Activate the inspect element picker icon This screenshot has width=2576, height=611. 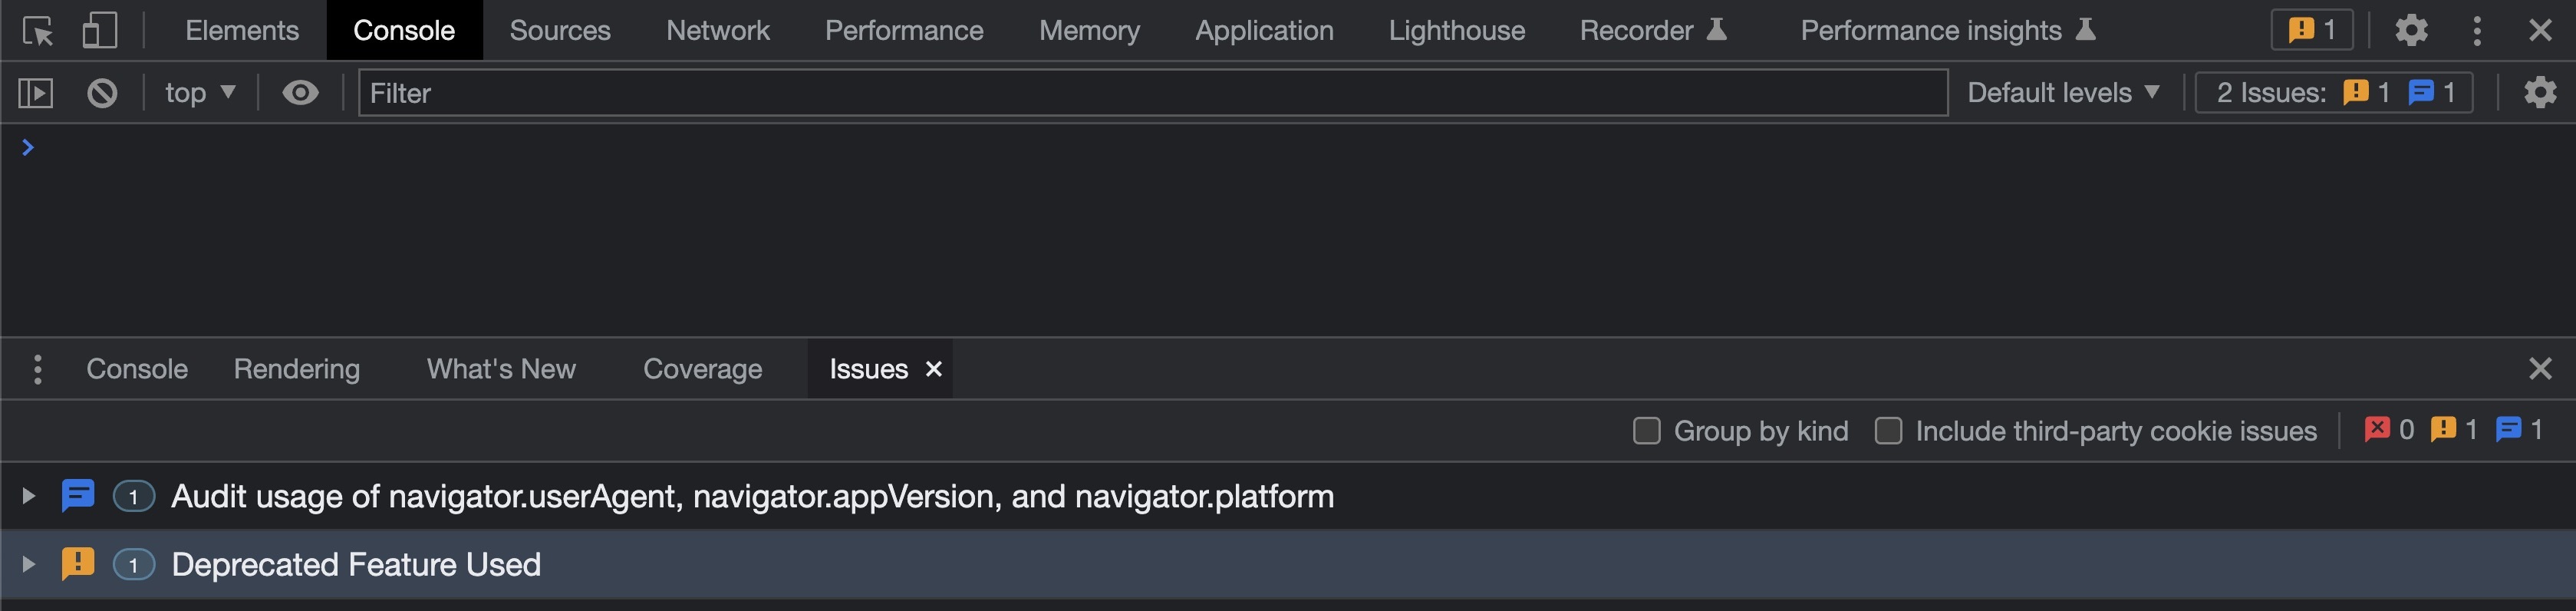point(38,31)
